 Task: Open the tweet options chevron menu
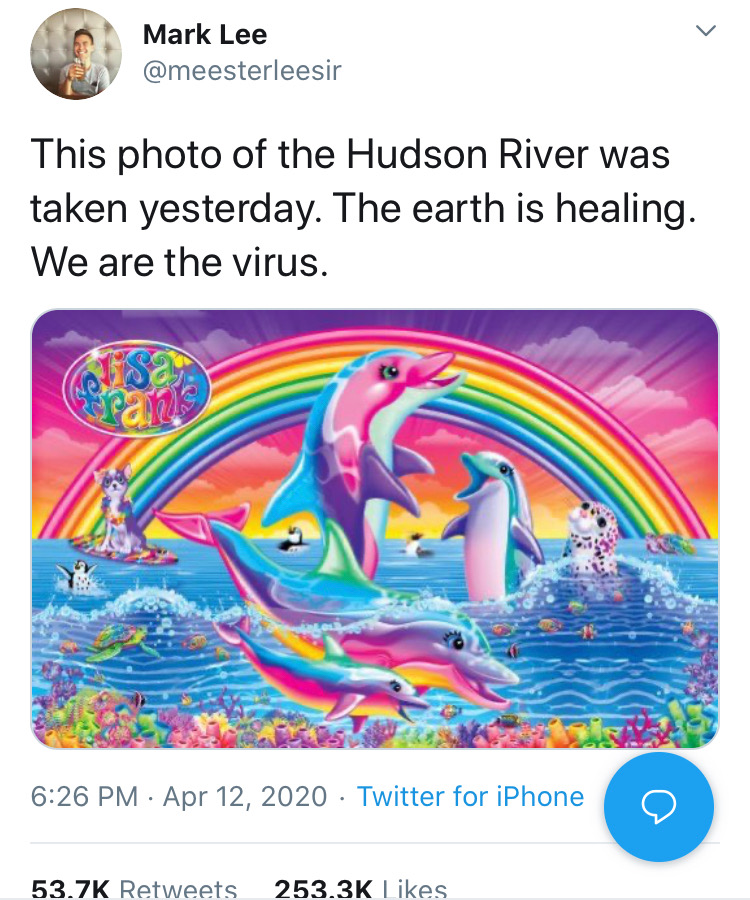coord(705,30)
